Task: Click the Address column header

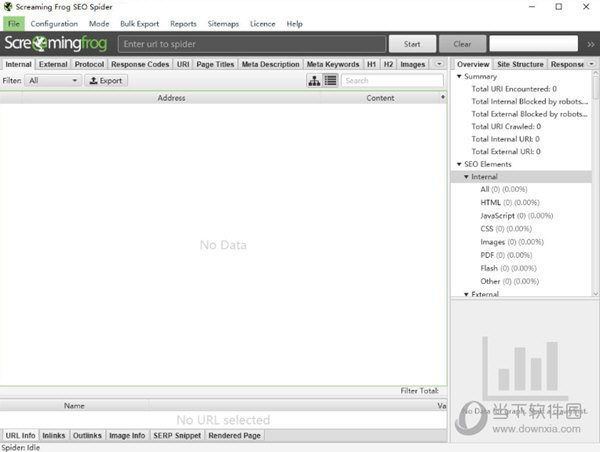Action: point(171,98)
